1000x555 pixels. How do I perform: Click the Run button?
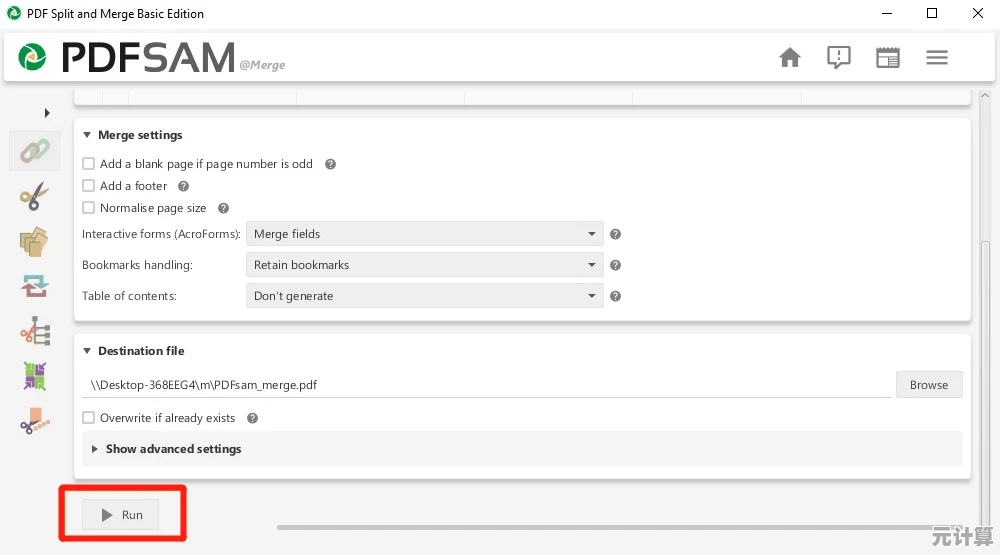[x=121, y=515]
